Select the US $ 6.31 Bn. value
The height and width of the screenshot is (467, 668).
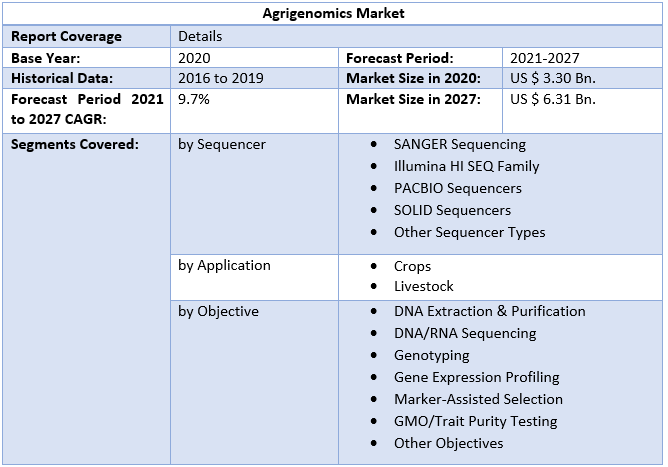tap(552, 99)
